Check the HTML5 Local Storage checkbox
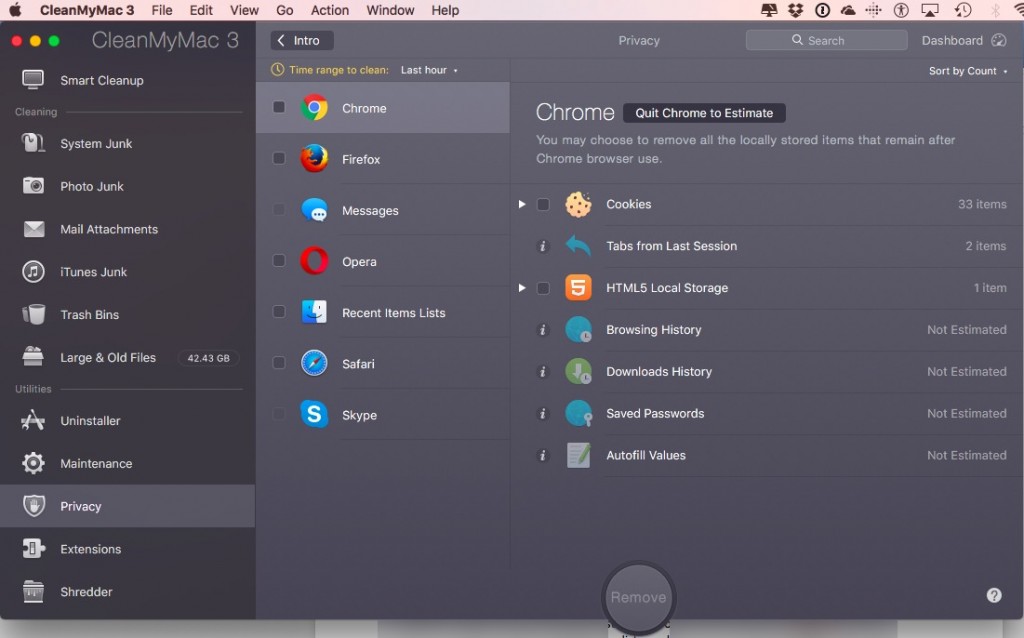 pyautogui.click(x=543, y=288)
